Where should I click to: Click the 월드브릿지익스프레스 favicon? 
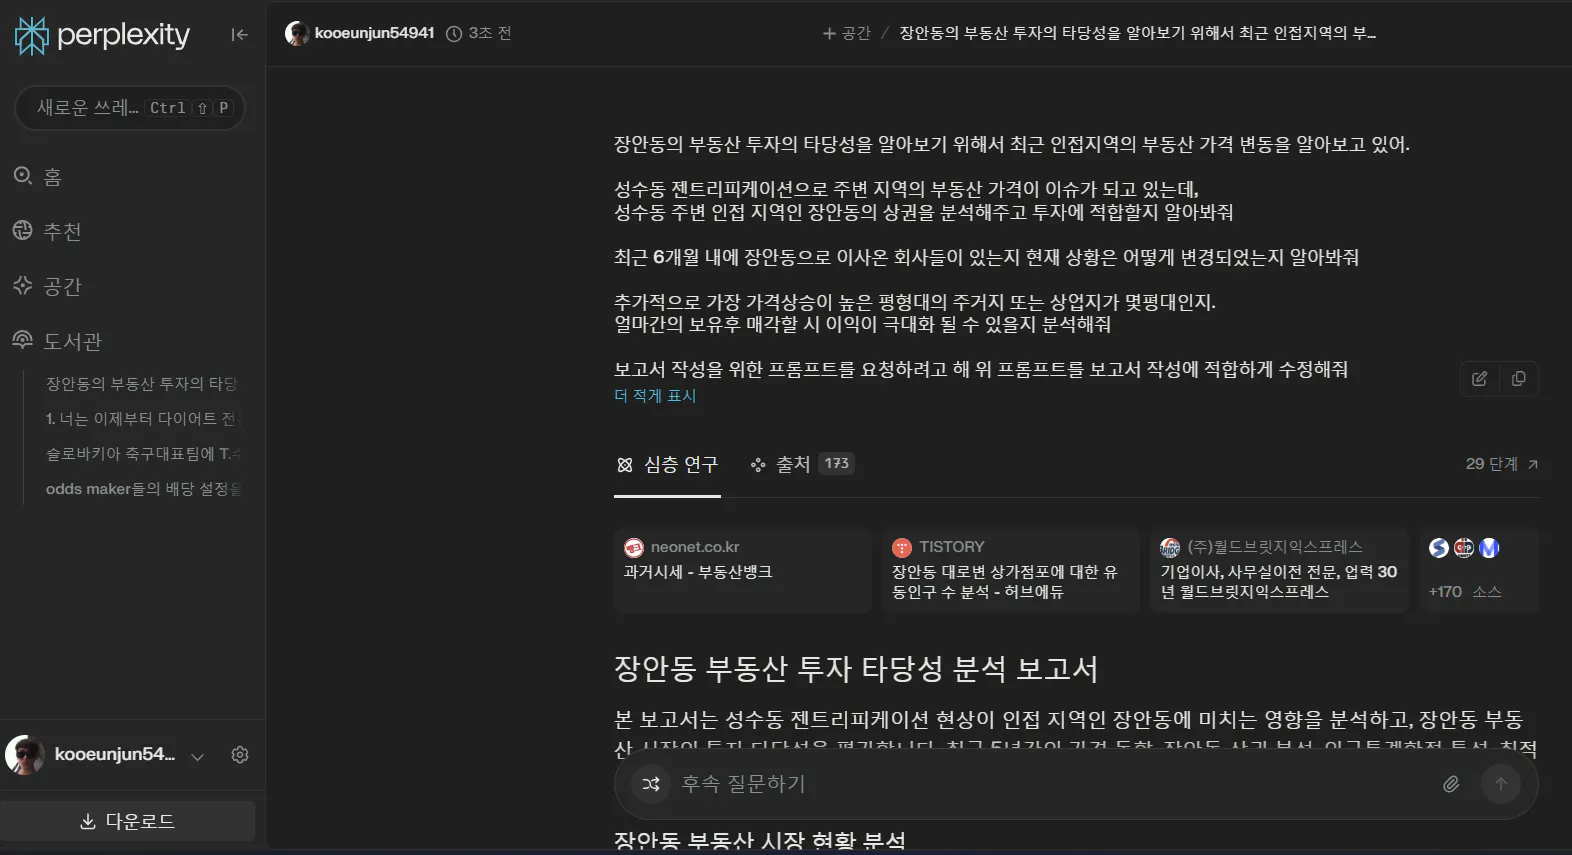[x=1170, y=547]
